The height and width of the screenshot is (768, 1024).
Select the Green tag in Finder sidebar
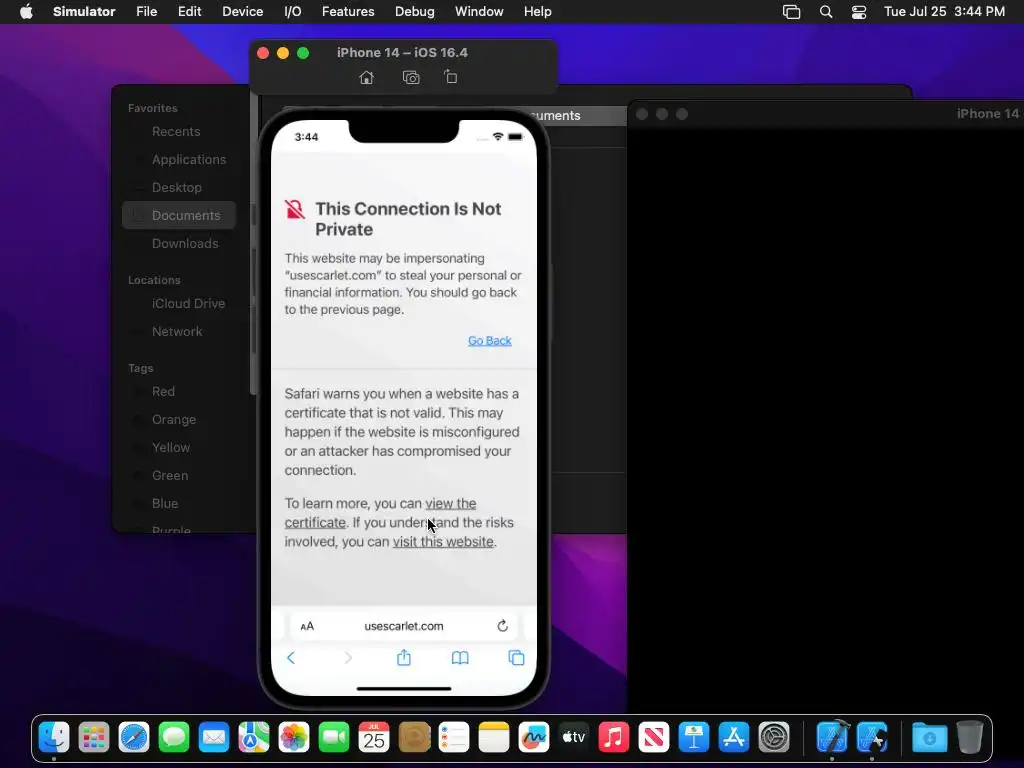click(170, 476)
